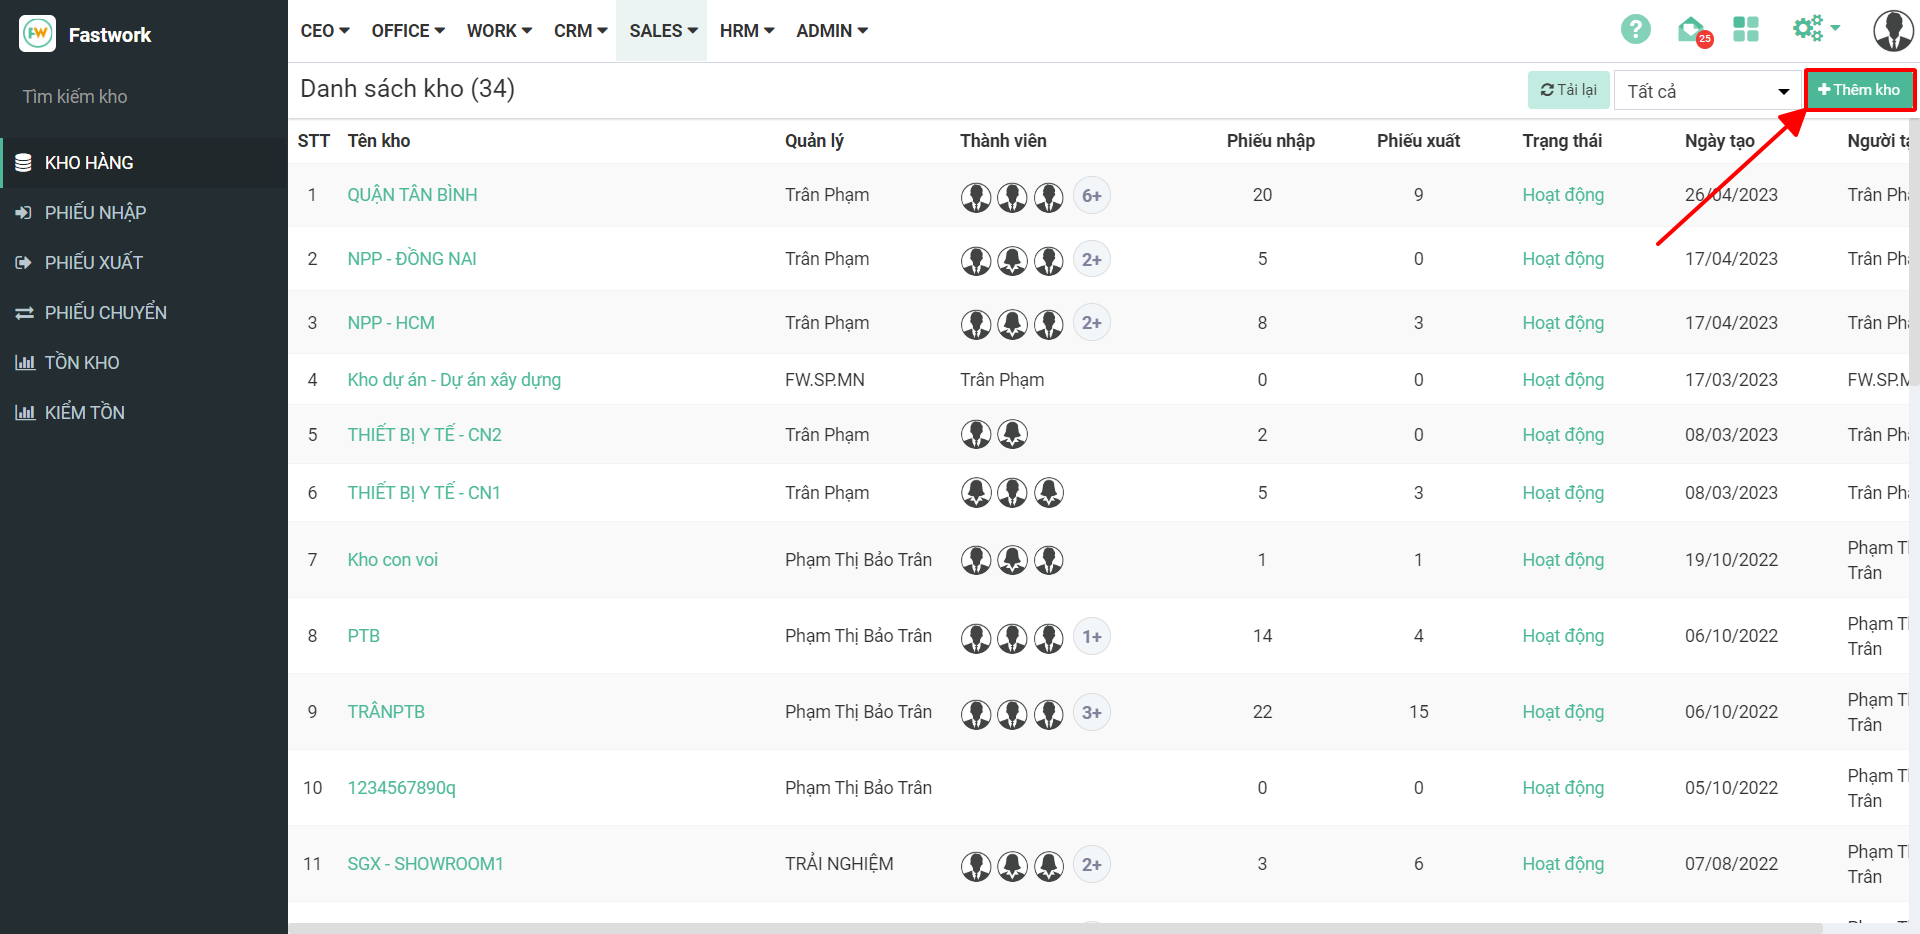The image size is (1920, 934).
Task: Expand the Tất cả filter dropdown
Action: [x=1708, y=91]
